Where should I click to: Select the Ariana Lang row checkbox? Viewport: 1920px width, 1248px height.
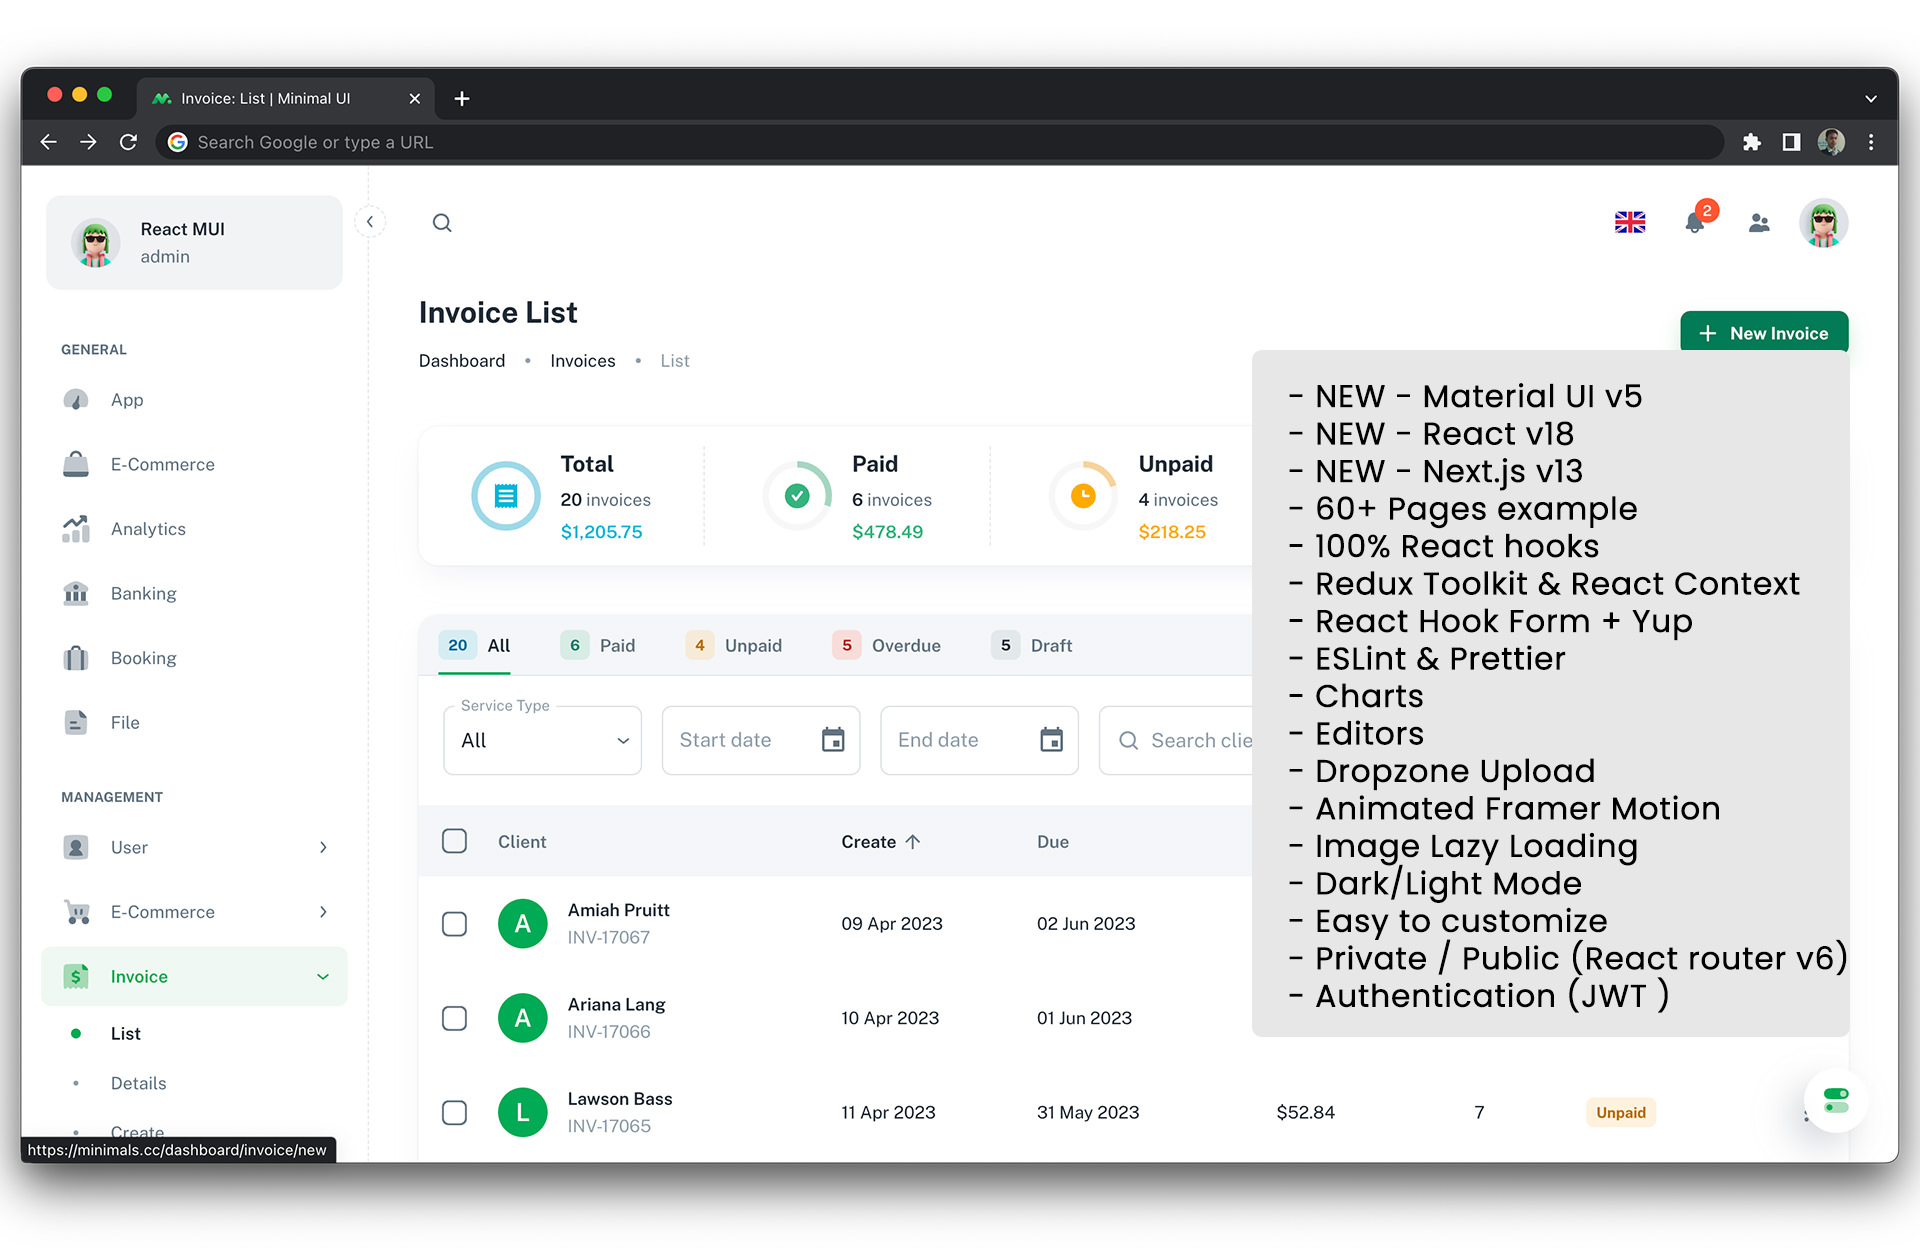coord(454,1018)
